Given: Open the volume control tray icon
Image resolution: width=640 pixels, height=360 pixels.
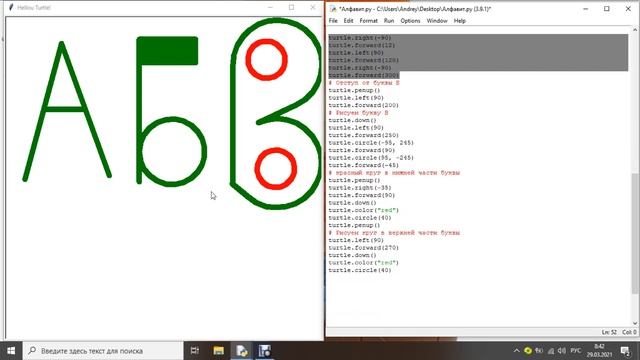Looking at the screenshot, I should click(562, 351).
